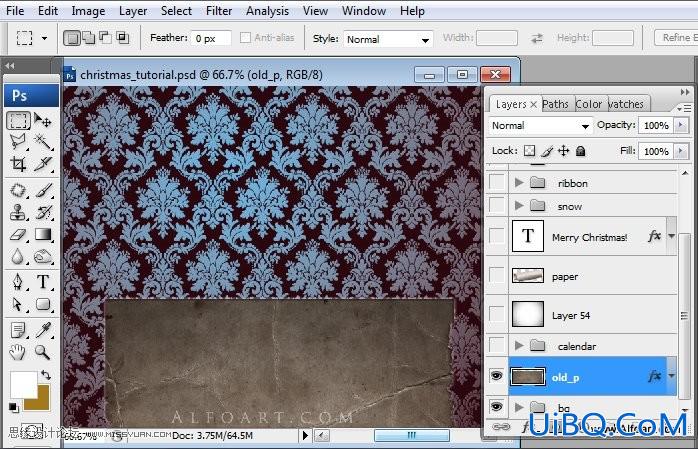698x449 pixels.
Task: Open the Analysis menu
Action: [267, 11]
